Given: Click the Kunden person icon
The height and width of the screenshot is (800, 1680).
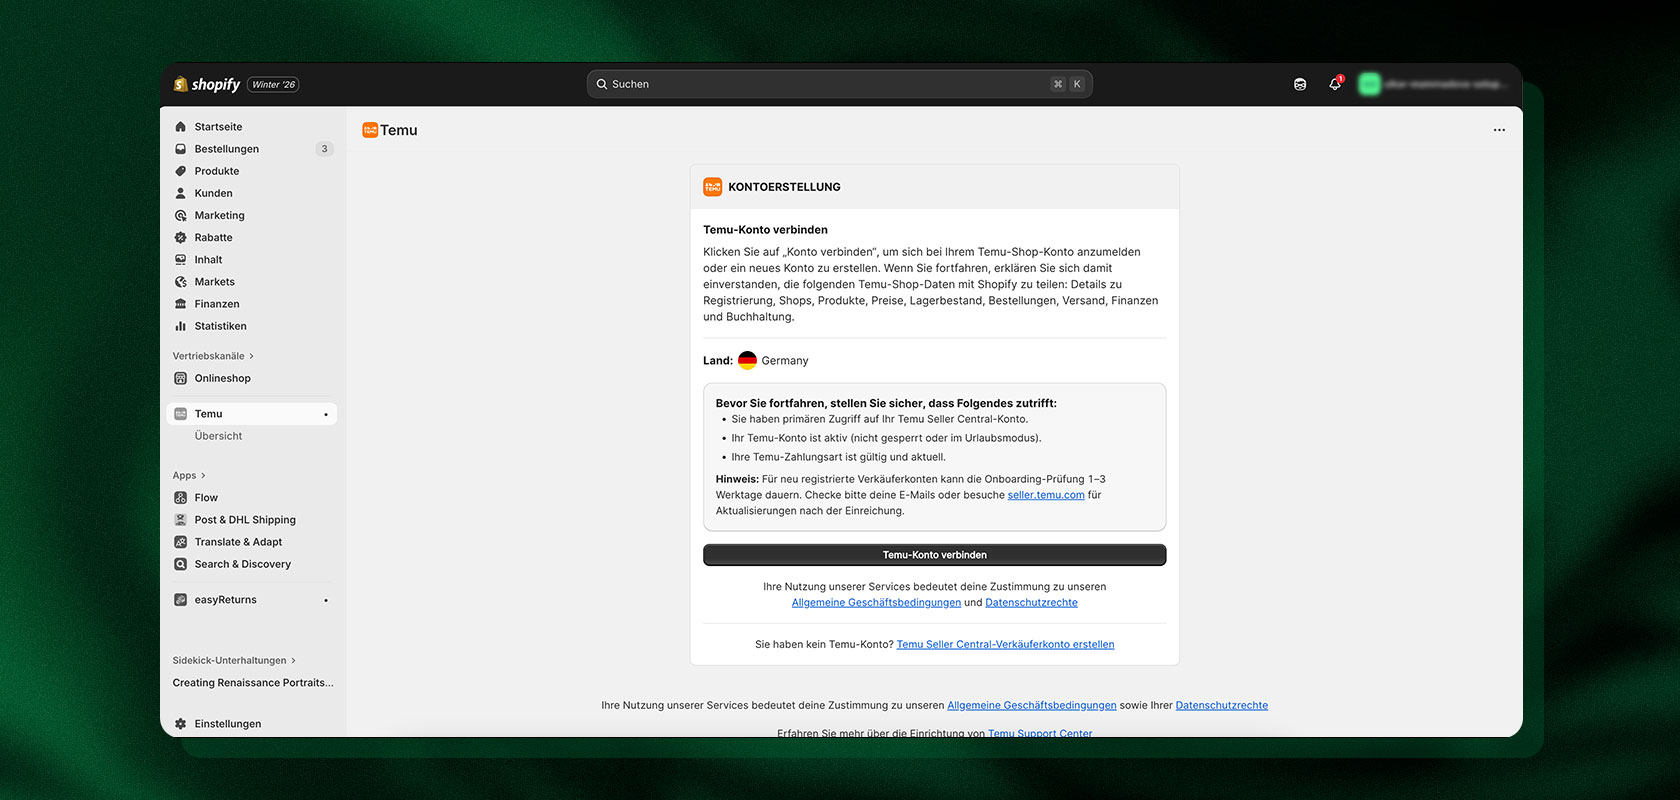Looking at the screenshot, I should click(181, 193).
